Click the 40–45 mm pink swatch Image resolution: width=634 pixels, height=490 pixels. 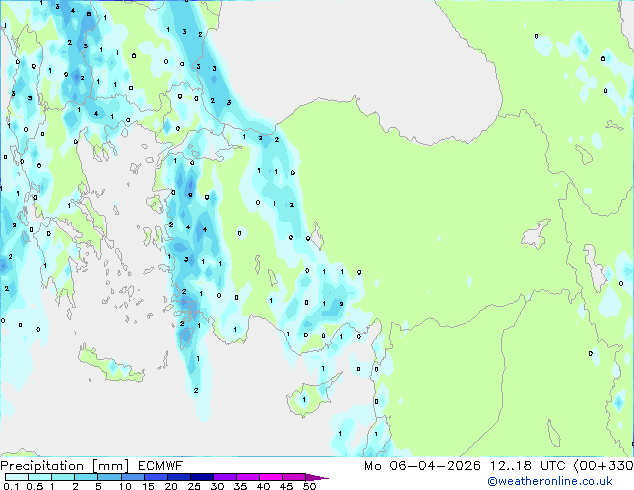[271, 477]
